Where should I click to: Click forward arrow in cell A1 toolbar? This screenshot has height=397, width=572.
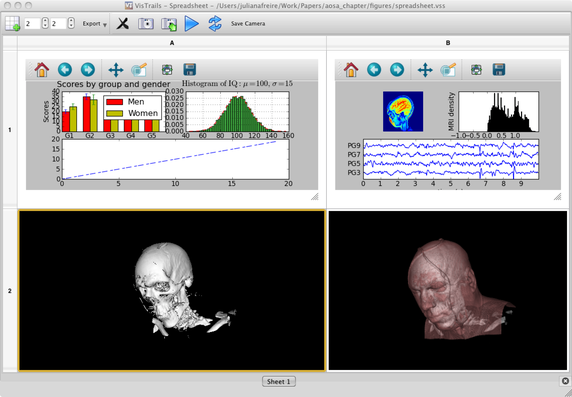pos(88,69)
